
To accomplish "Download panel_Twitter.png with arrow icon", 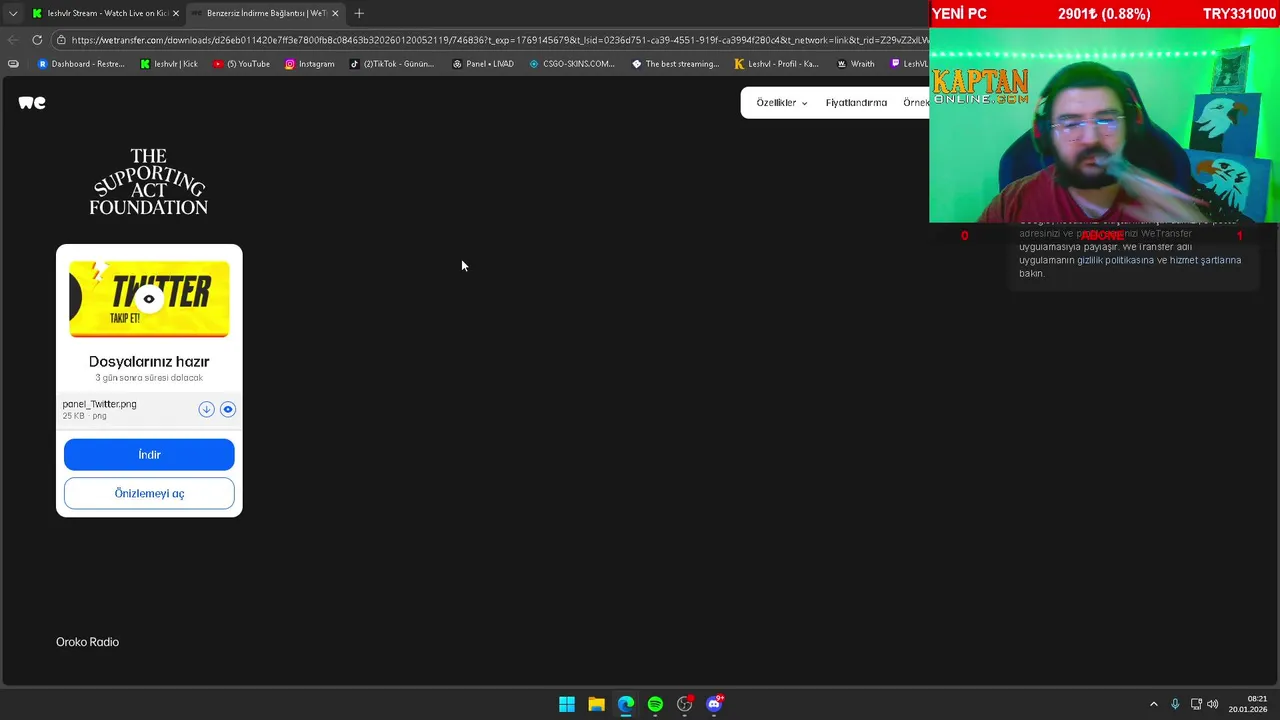I will 206,409.
